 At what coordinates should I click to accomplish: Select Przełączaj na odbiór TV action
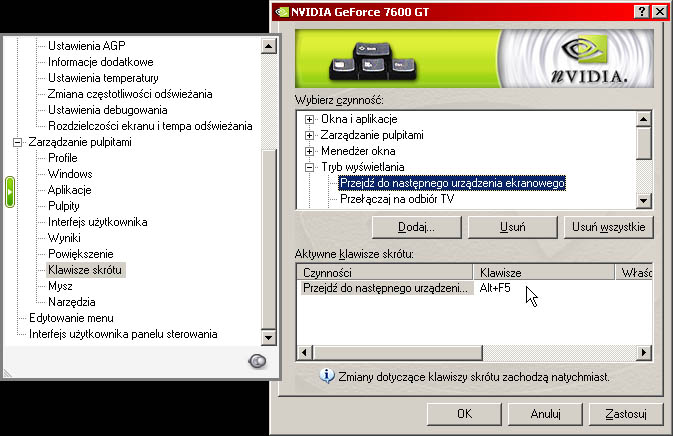[397, 199]
